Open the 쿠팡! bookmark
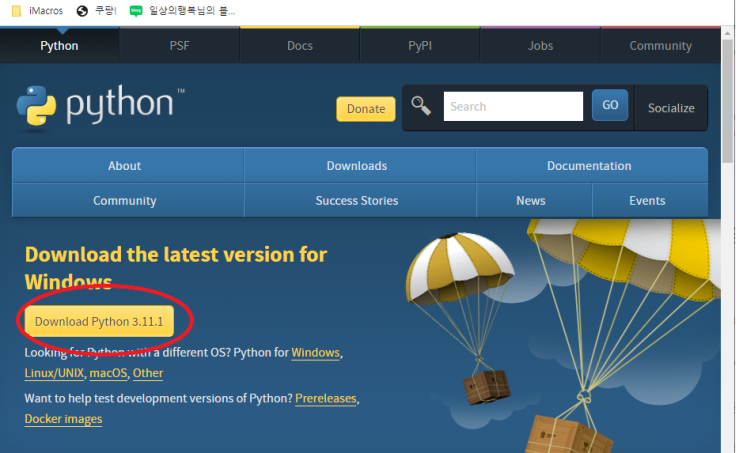Screen dimensions: 743x453 click(x=95, y=11)
